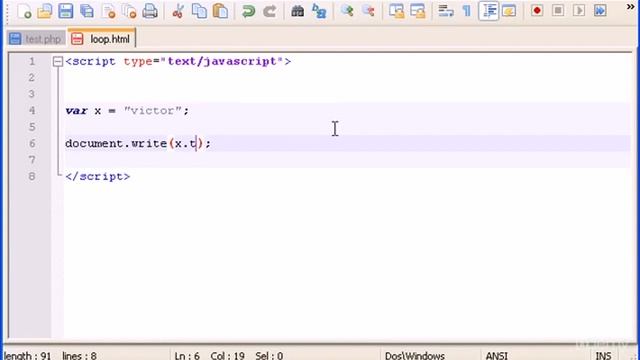Click "Col : 19" in the status bar
The width and height of the screenshot is (640, 360).
click(x=227, y=356)
